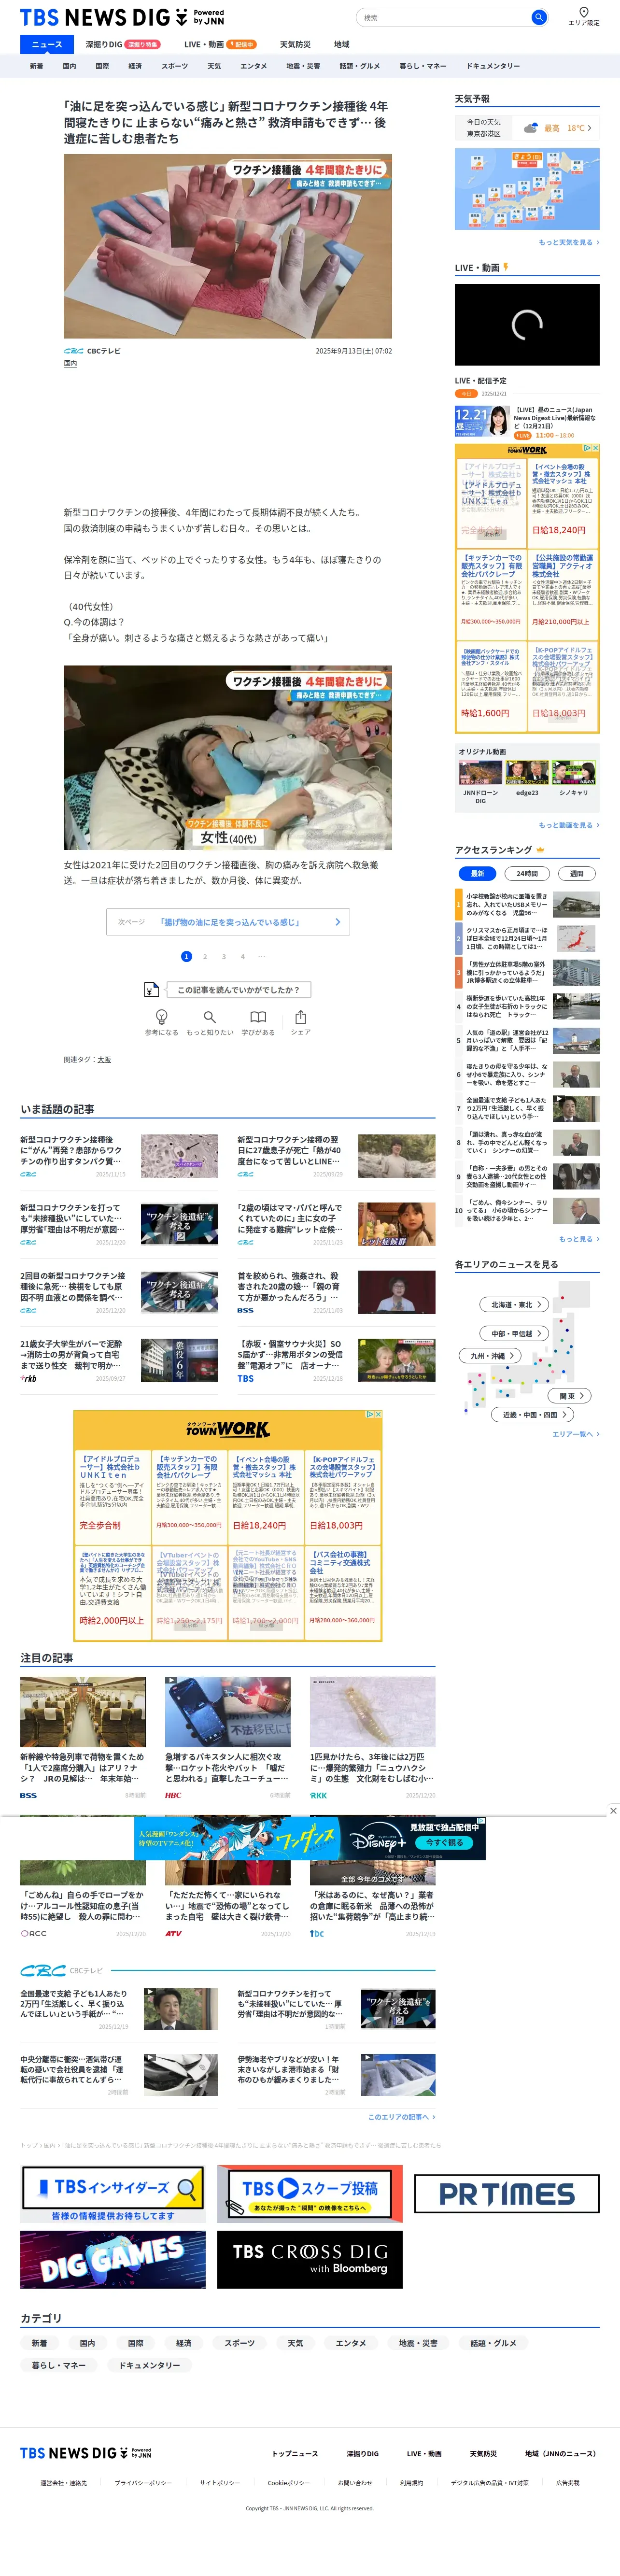This screenshot has height=2576, width=620.
Task: Open 関東 area news
Action: click(570, 1395)
